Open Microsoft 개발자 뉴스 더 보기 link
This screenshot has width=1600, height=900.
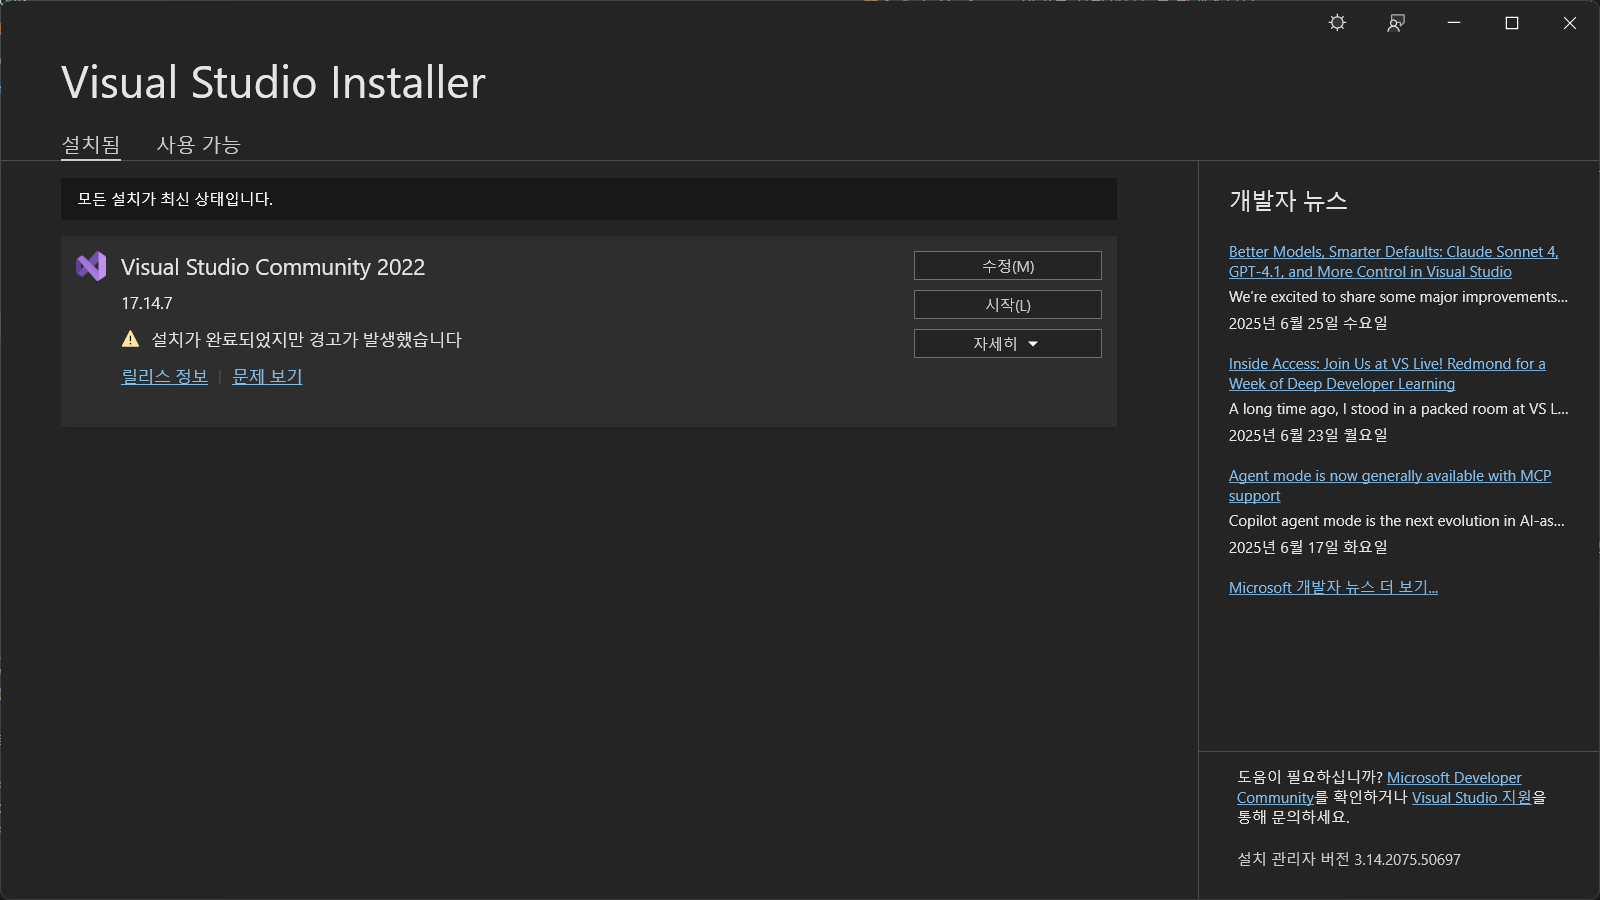(x=1333, y=587)
